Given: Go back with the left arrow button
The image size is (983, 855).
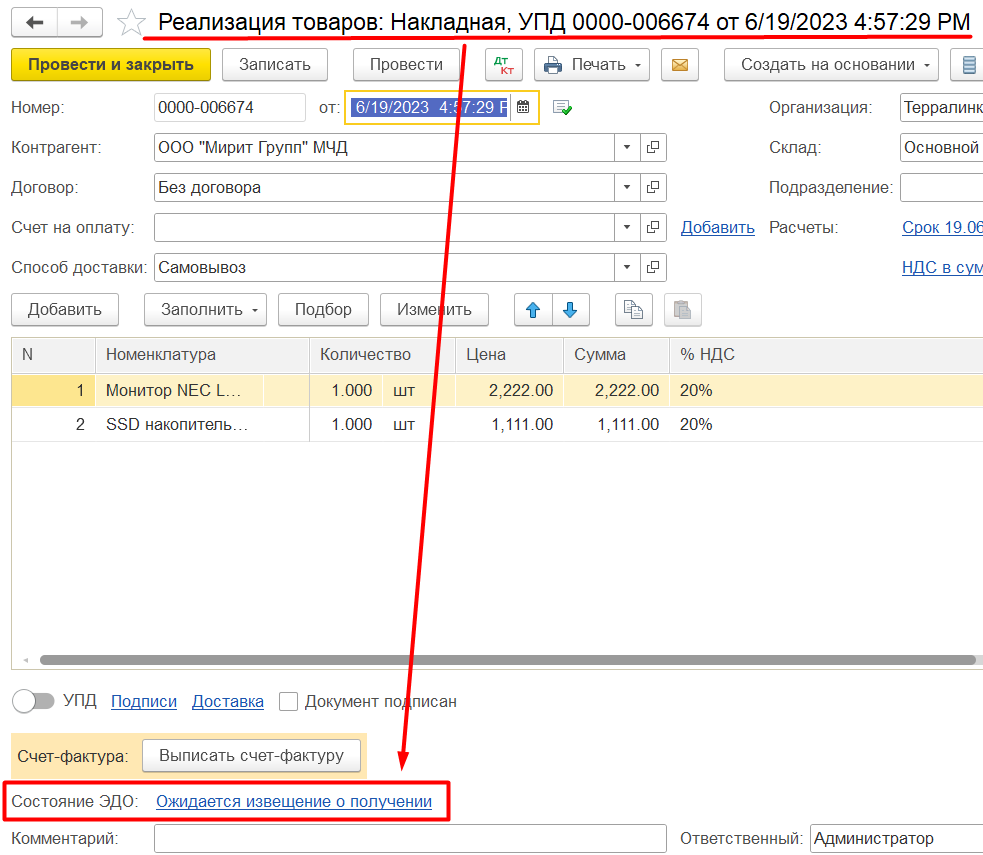Looking at the screenshot, I should [x=34, y=23].
